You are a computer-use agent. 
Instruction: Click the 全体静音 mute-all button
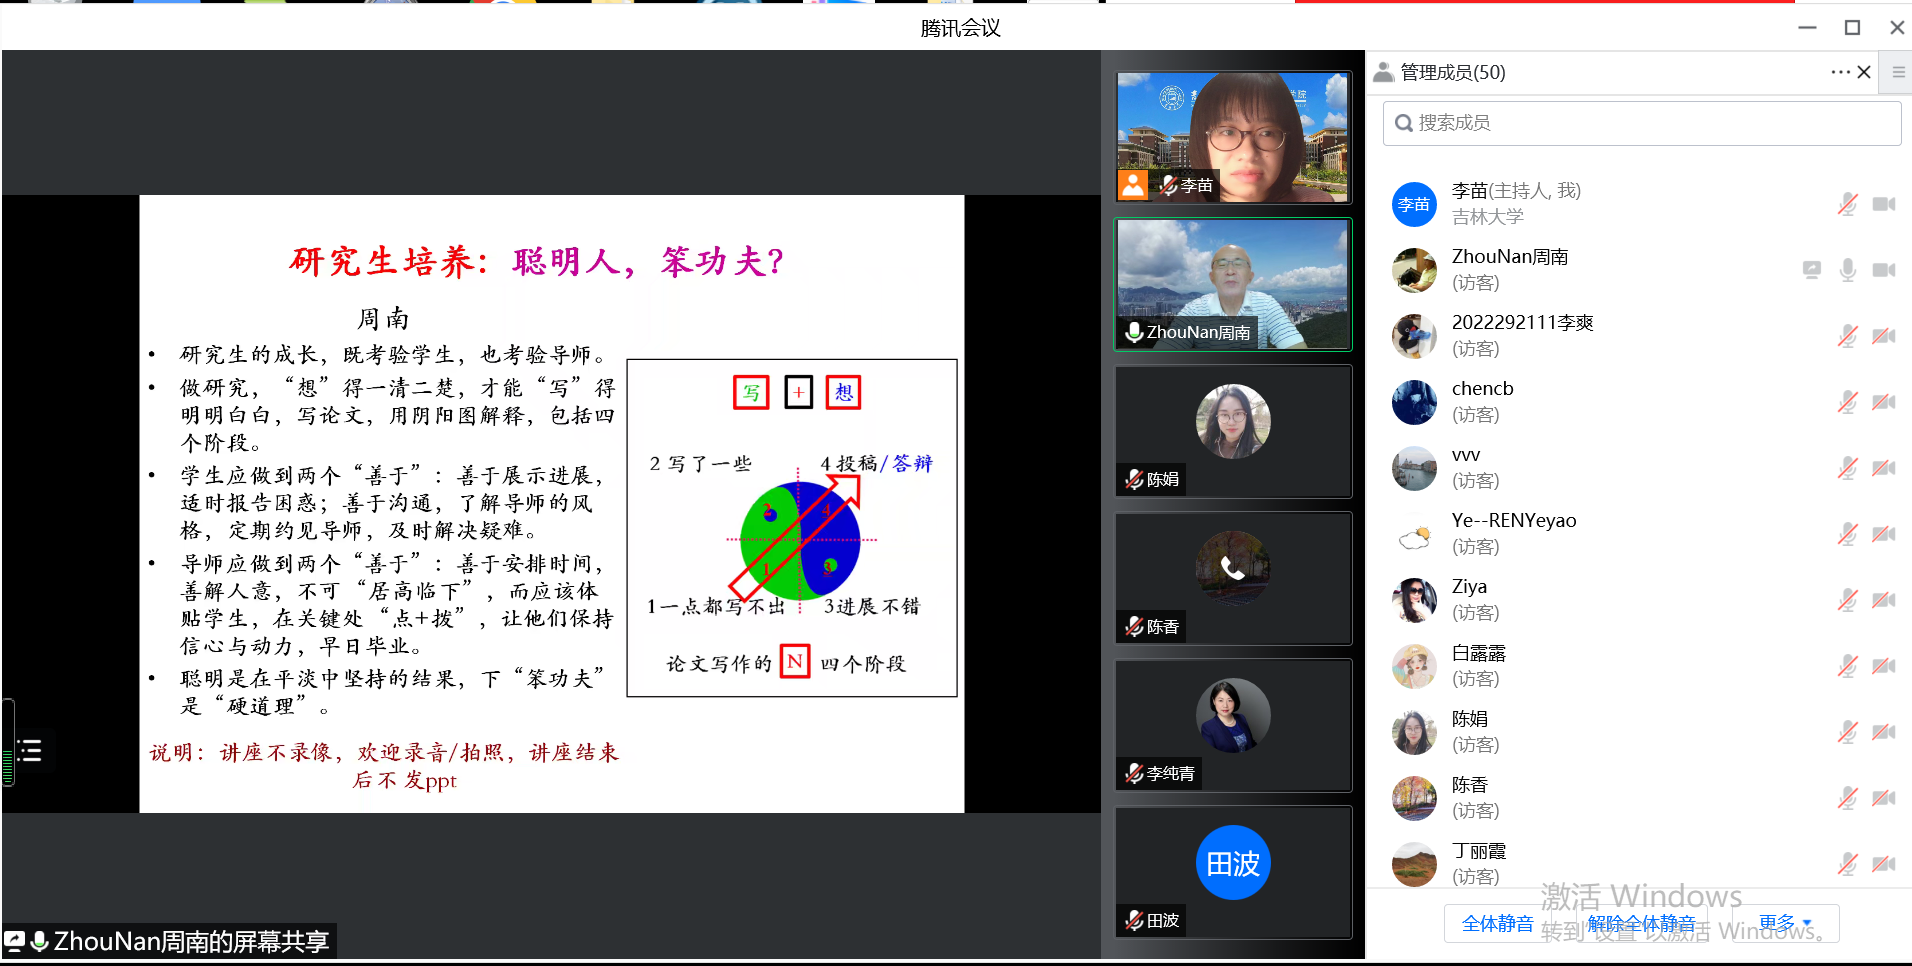point(1497,923)
